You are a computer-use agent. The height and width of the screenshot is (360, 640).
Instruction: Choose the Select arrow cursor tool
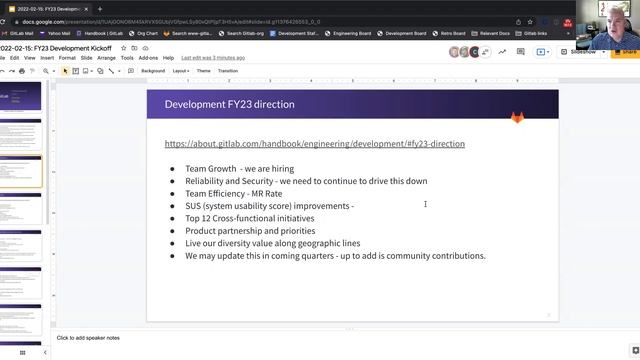(65, 71)
